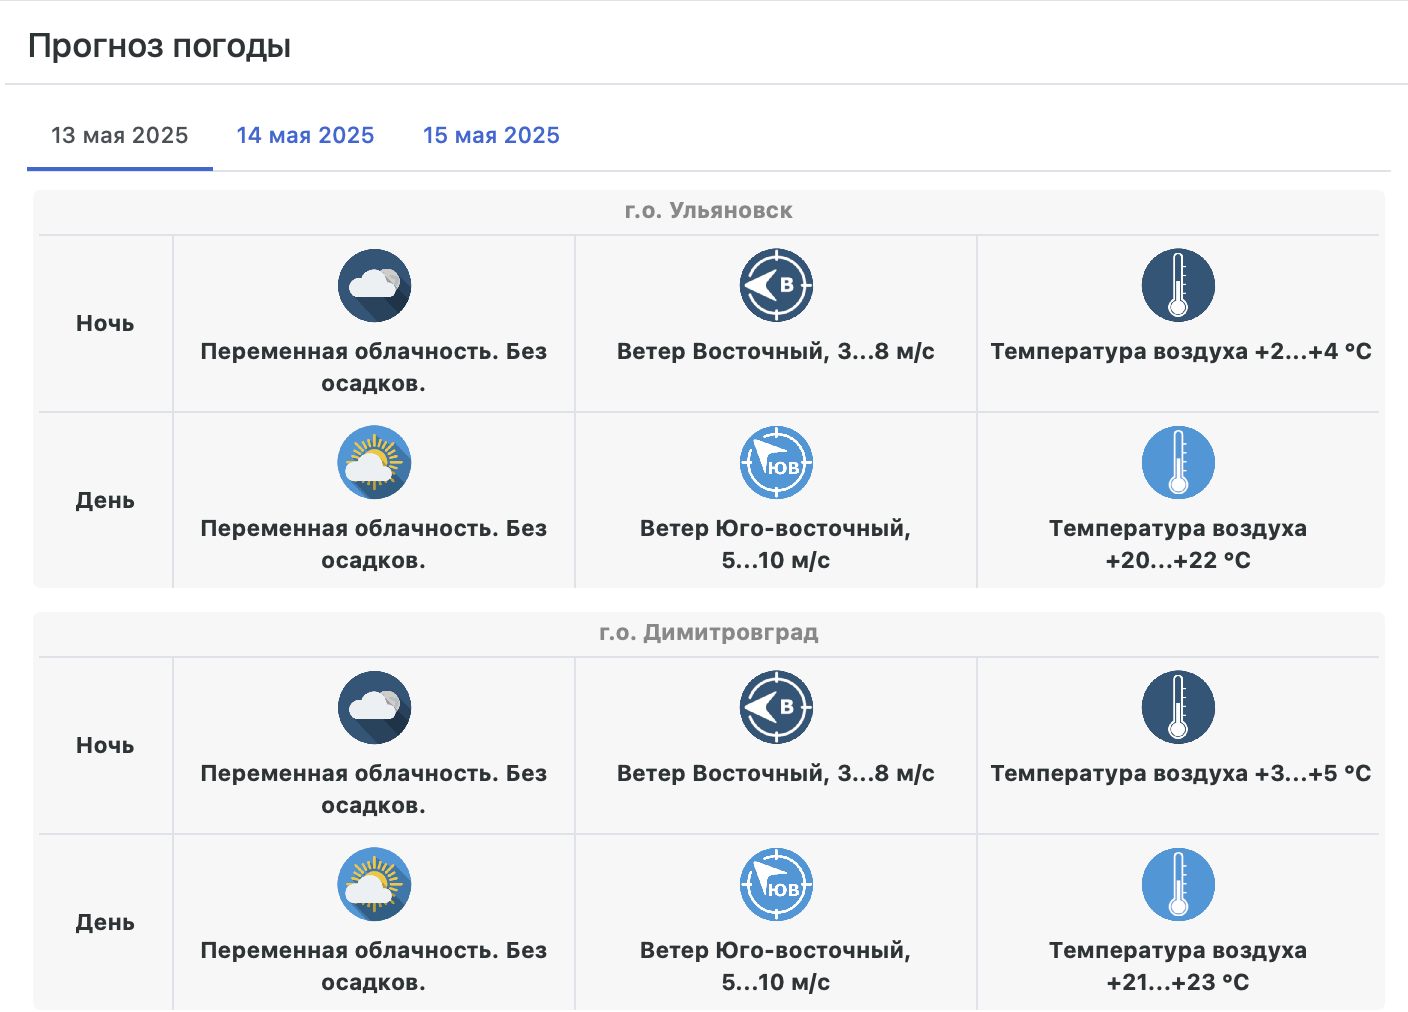Click the Прогноз погоды heading
The height and width of the screenshot is (1012, 1408).
tap(159, 46)
